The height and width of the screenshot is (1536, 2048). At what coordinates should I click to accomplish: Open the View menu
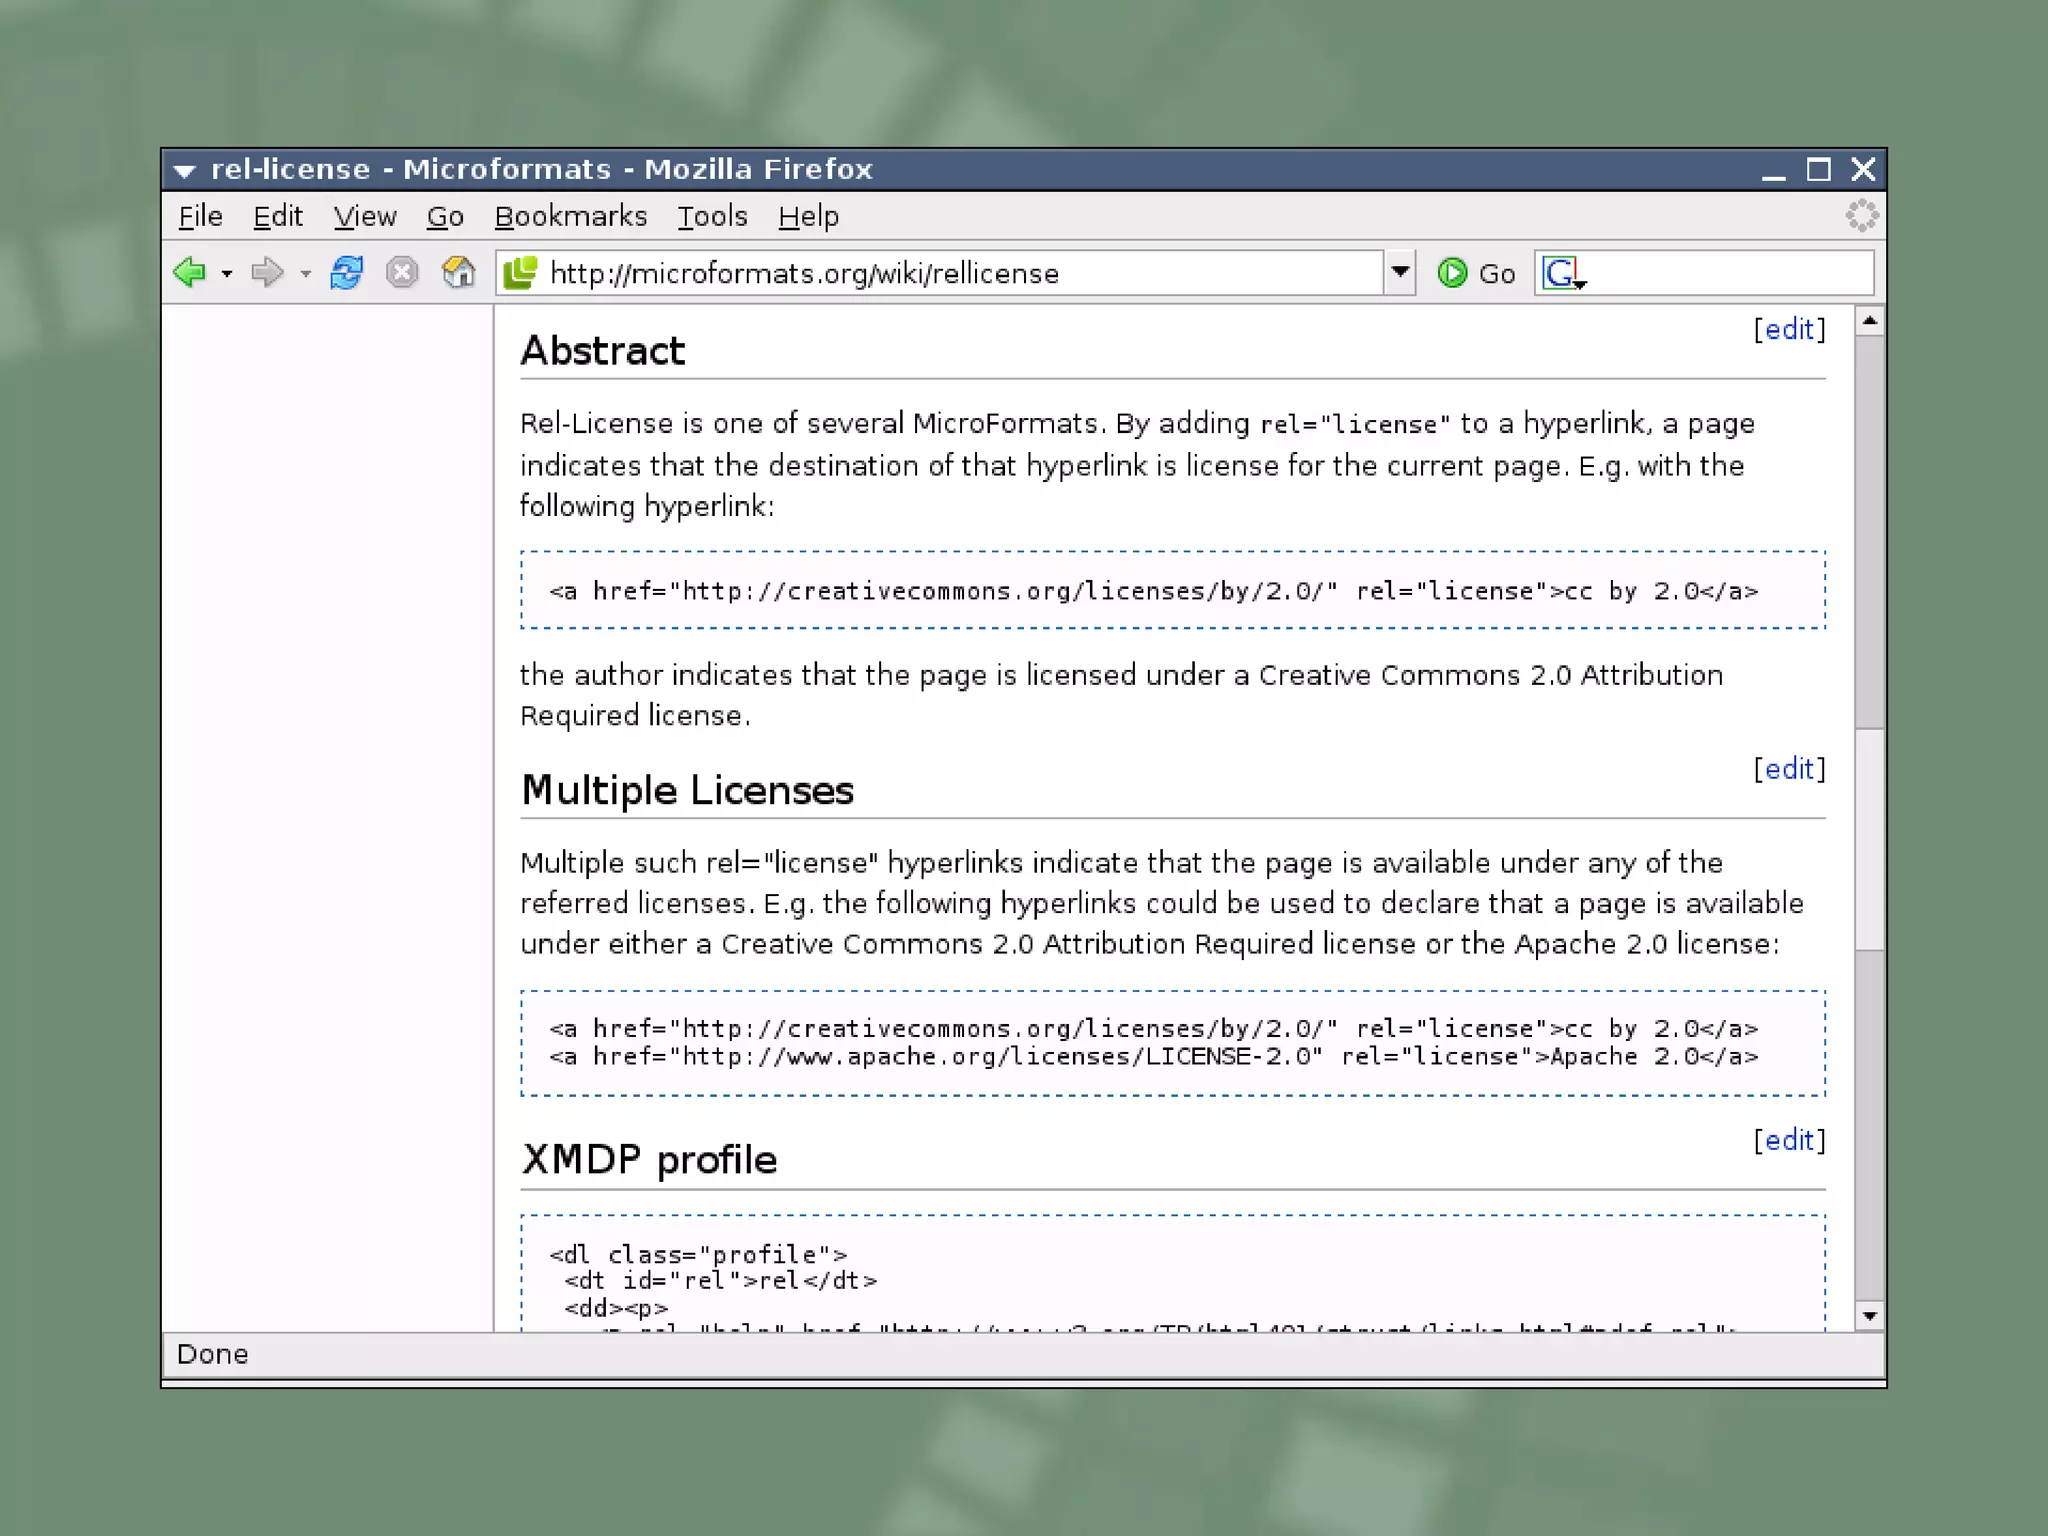[365, 216]
